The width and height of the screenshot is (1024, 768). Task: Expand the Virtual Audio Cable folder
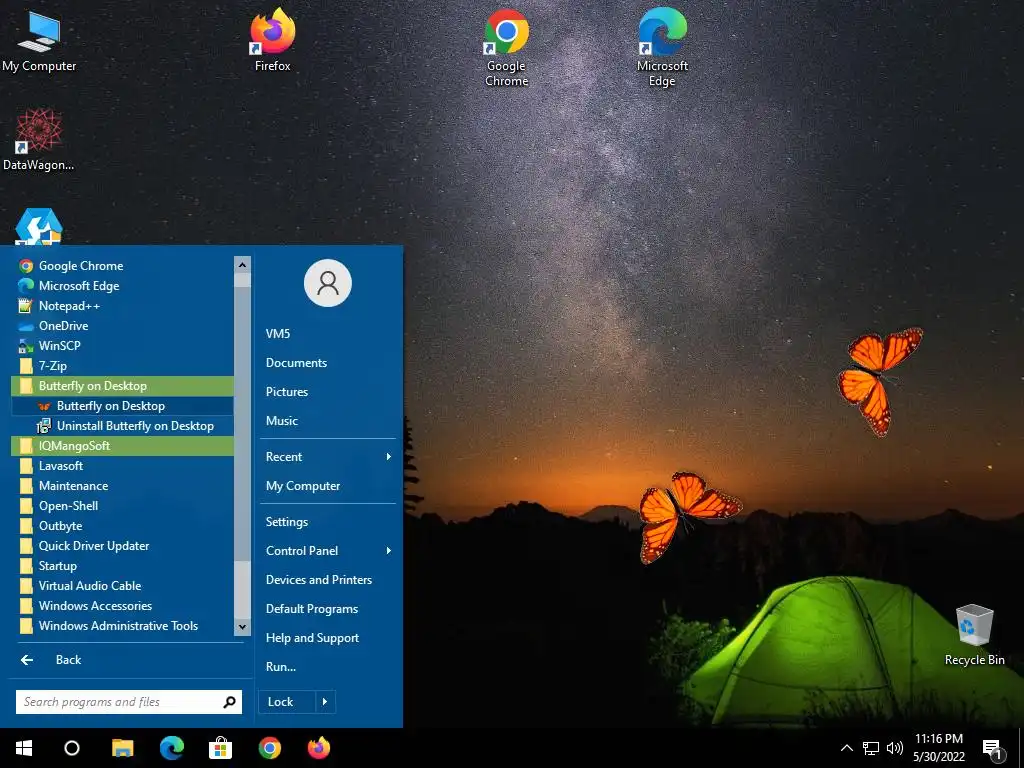click(x=122, y=586)
